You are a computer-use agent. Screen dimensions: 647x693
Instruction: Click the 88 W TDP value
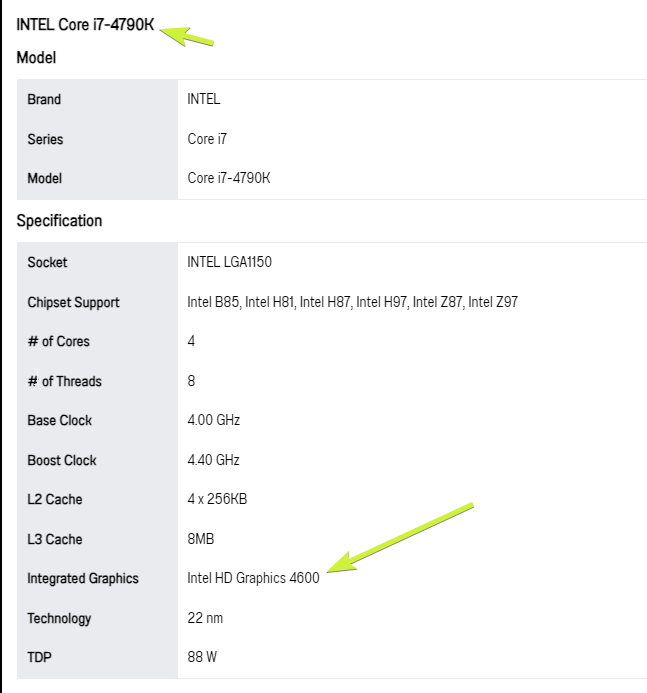coord(202,657)
